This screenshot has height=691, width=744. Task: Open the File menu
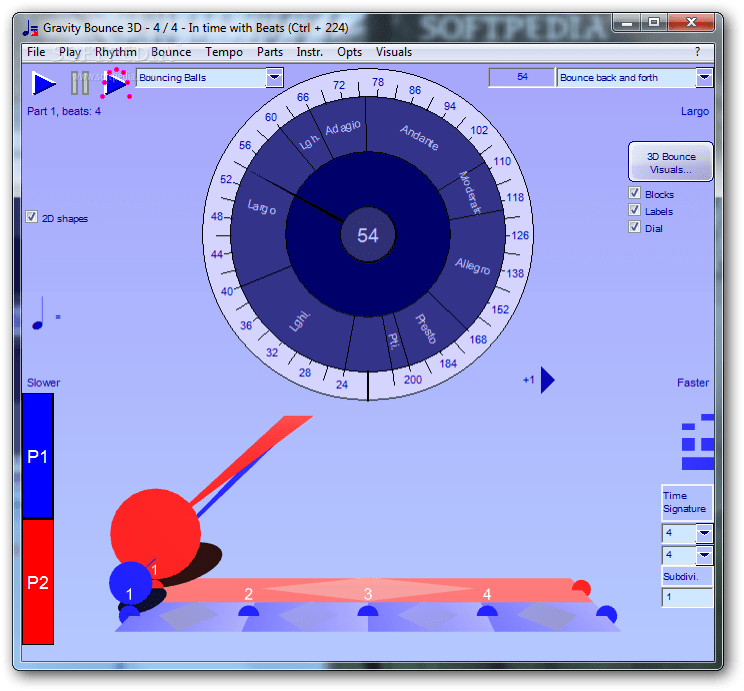36,52
